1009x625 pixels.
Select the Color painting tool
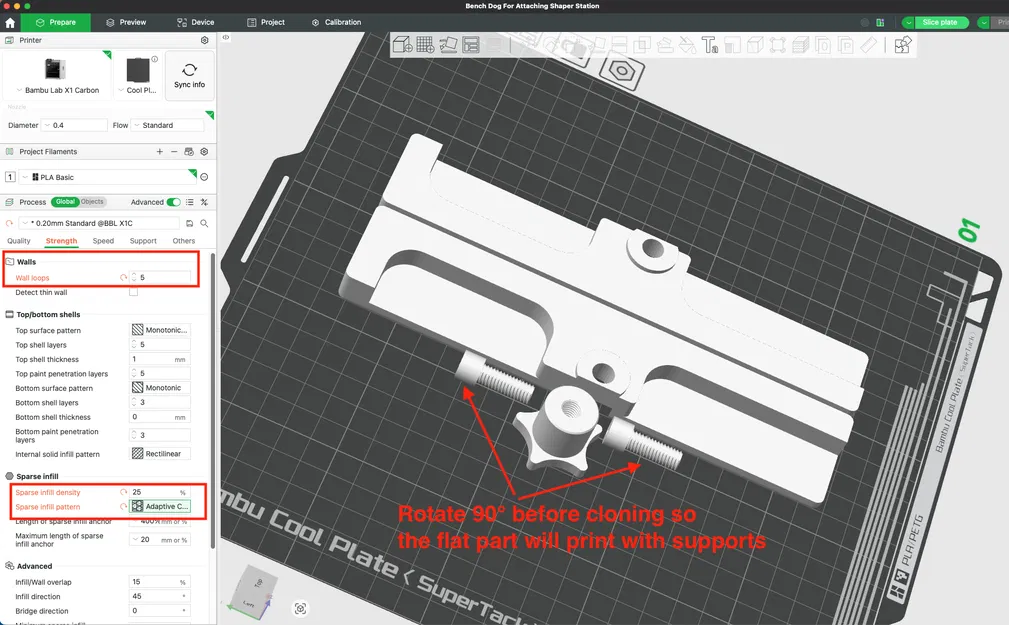pos(688,44)
